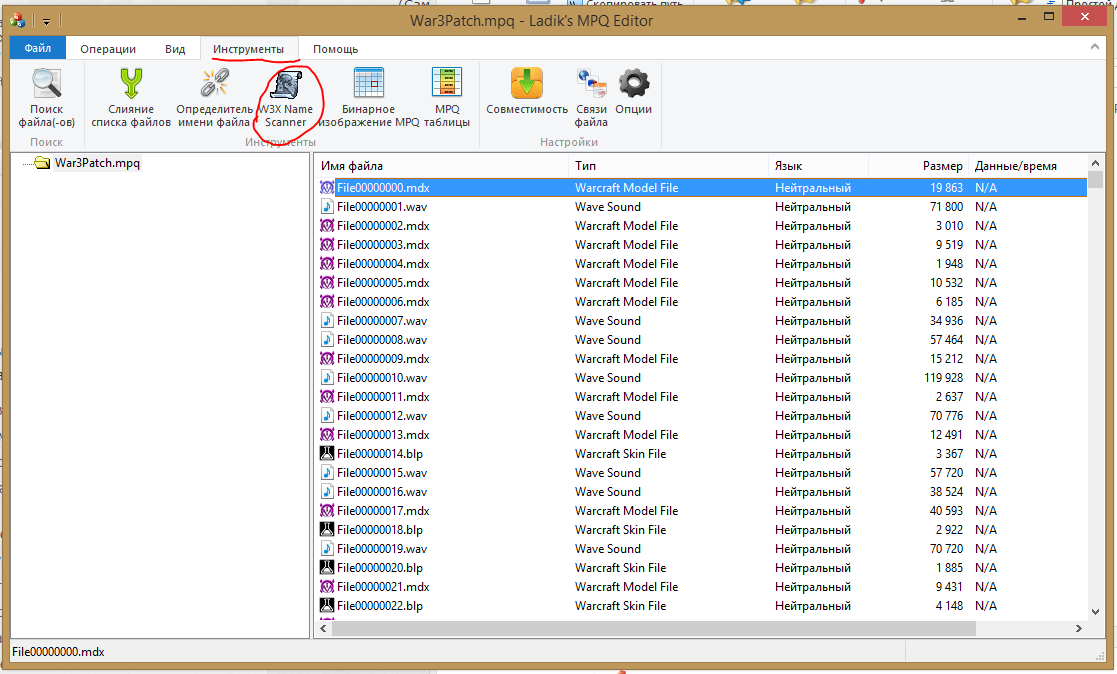Click the status bar text File00000000.mdx

[x=58, y=651]
